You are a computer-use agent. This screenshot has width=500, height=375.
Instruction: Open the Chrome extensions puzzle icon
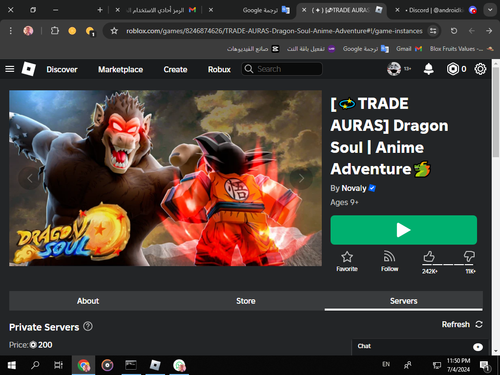click(55, 31)
